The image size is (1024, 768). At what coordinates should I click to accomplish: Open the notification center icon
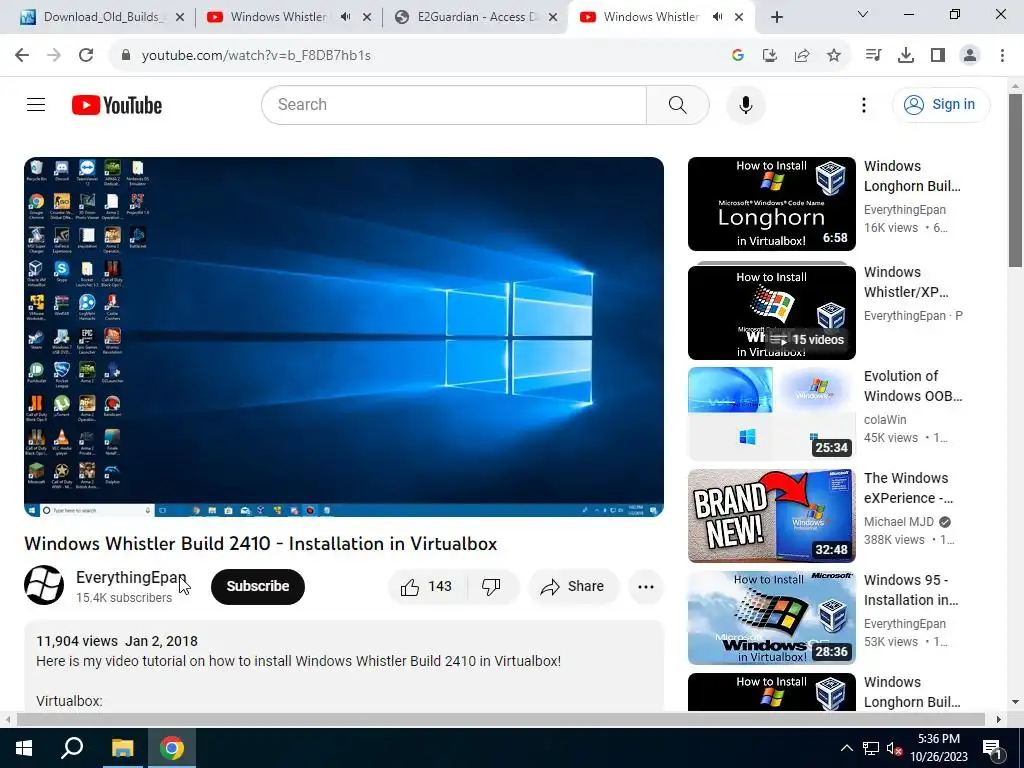click(992, 749)
